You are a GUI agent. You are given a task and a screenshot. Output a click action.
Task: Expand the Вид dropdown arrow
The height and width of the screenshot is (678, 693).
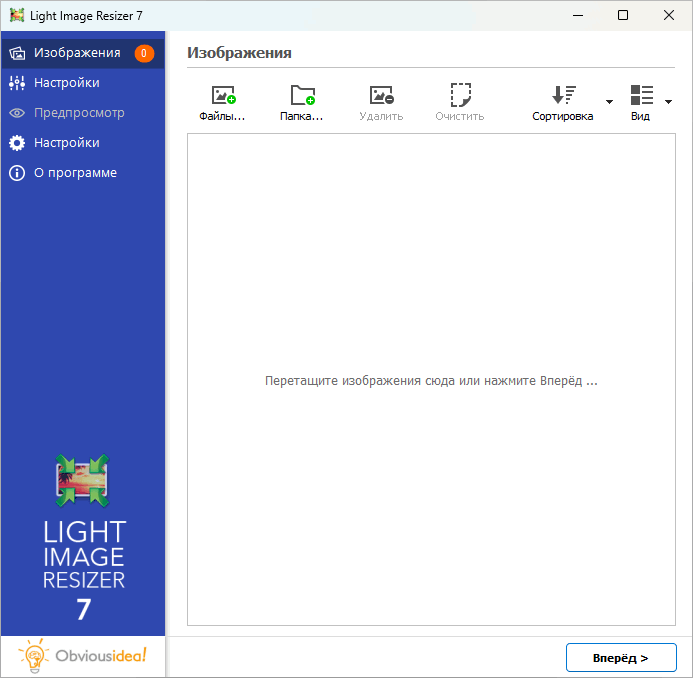(x=668, y=102)
